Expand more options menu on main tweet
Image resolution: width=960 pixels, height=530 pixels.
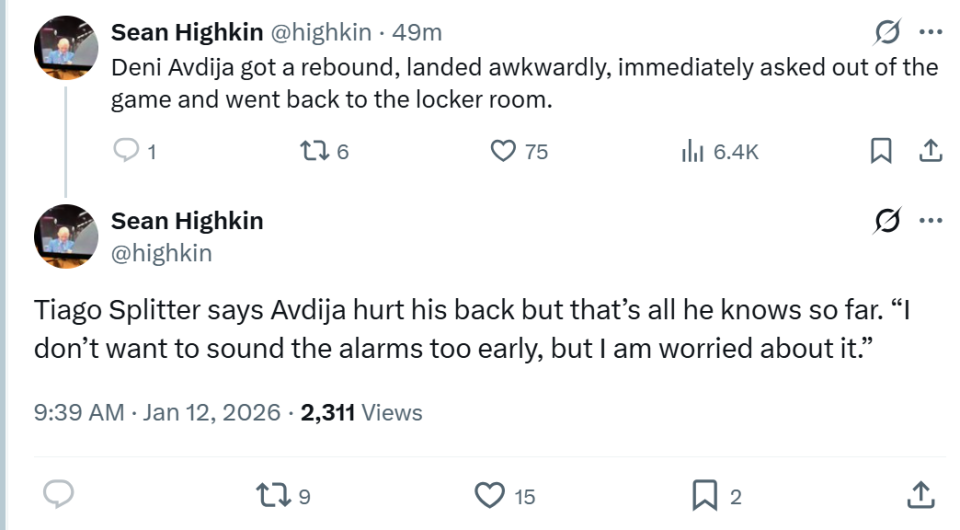930,220
